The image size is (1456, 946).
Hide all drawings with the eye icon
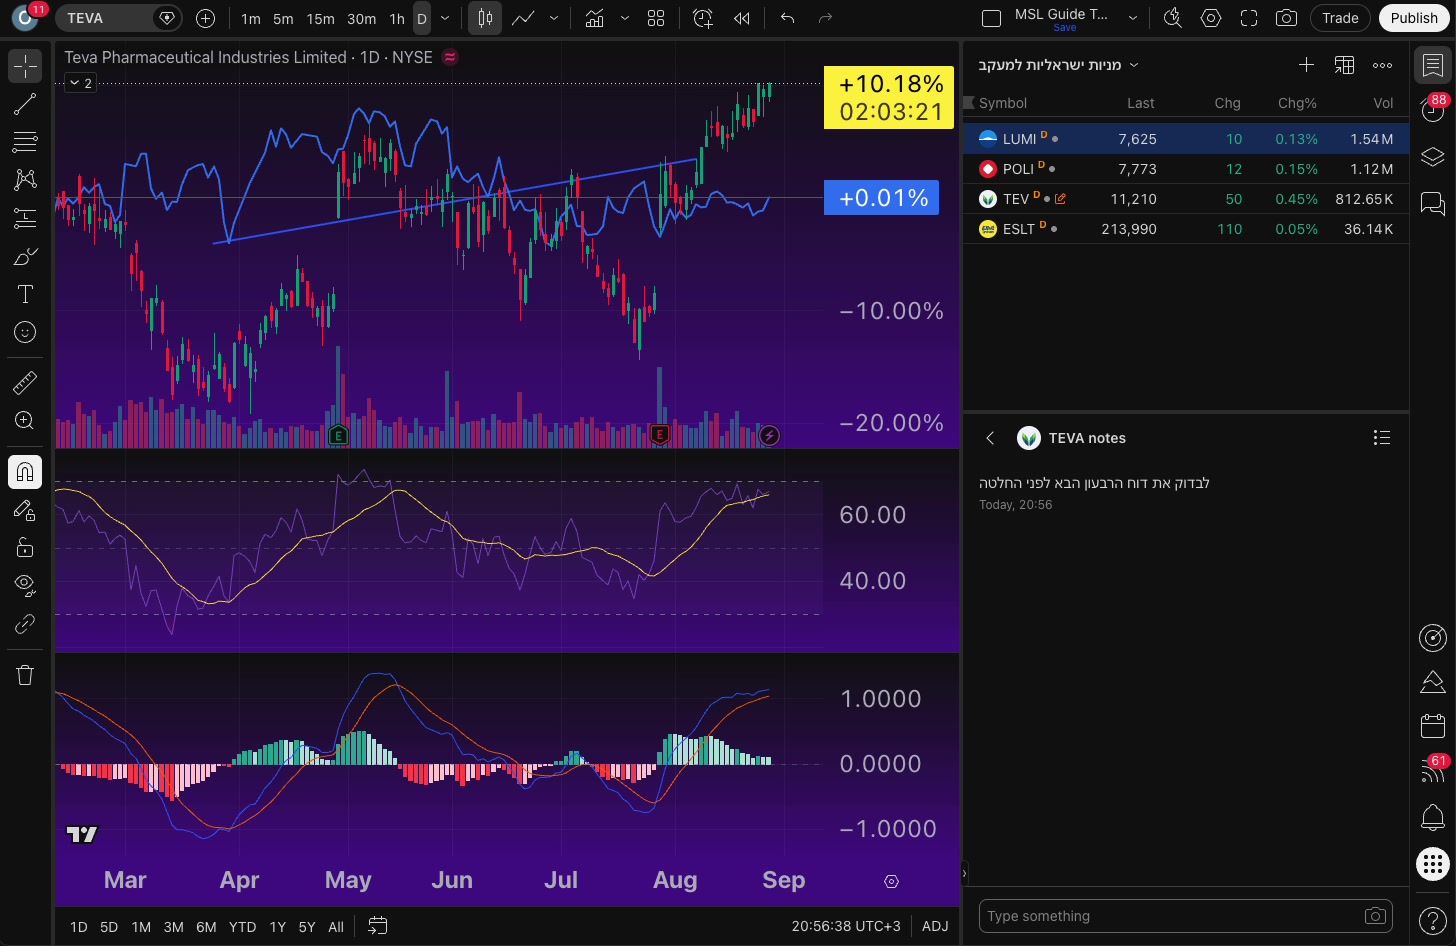(25, 585)
